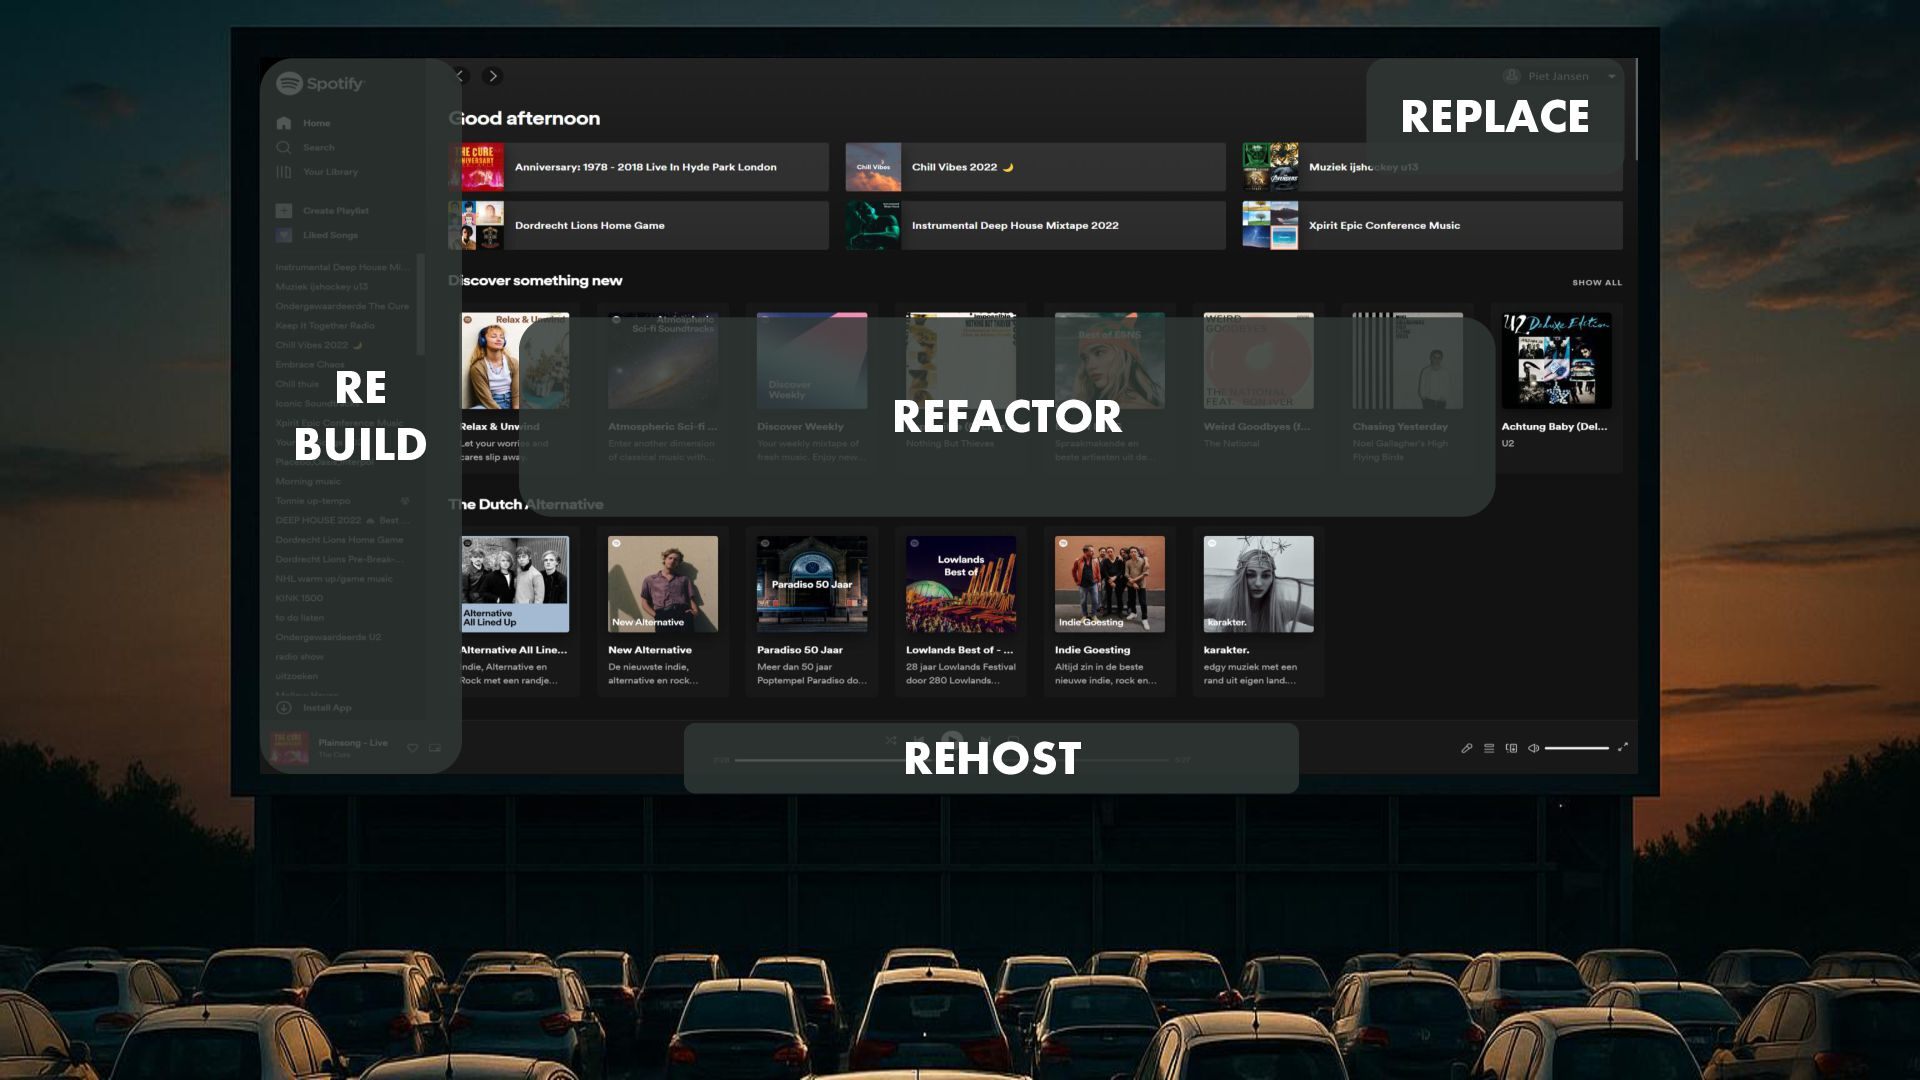The width and height of the screenshot is (1920, 1080).
Task: Open the connect to a device icon
Action: click(1511, 748)
